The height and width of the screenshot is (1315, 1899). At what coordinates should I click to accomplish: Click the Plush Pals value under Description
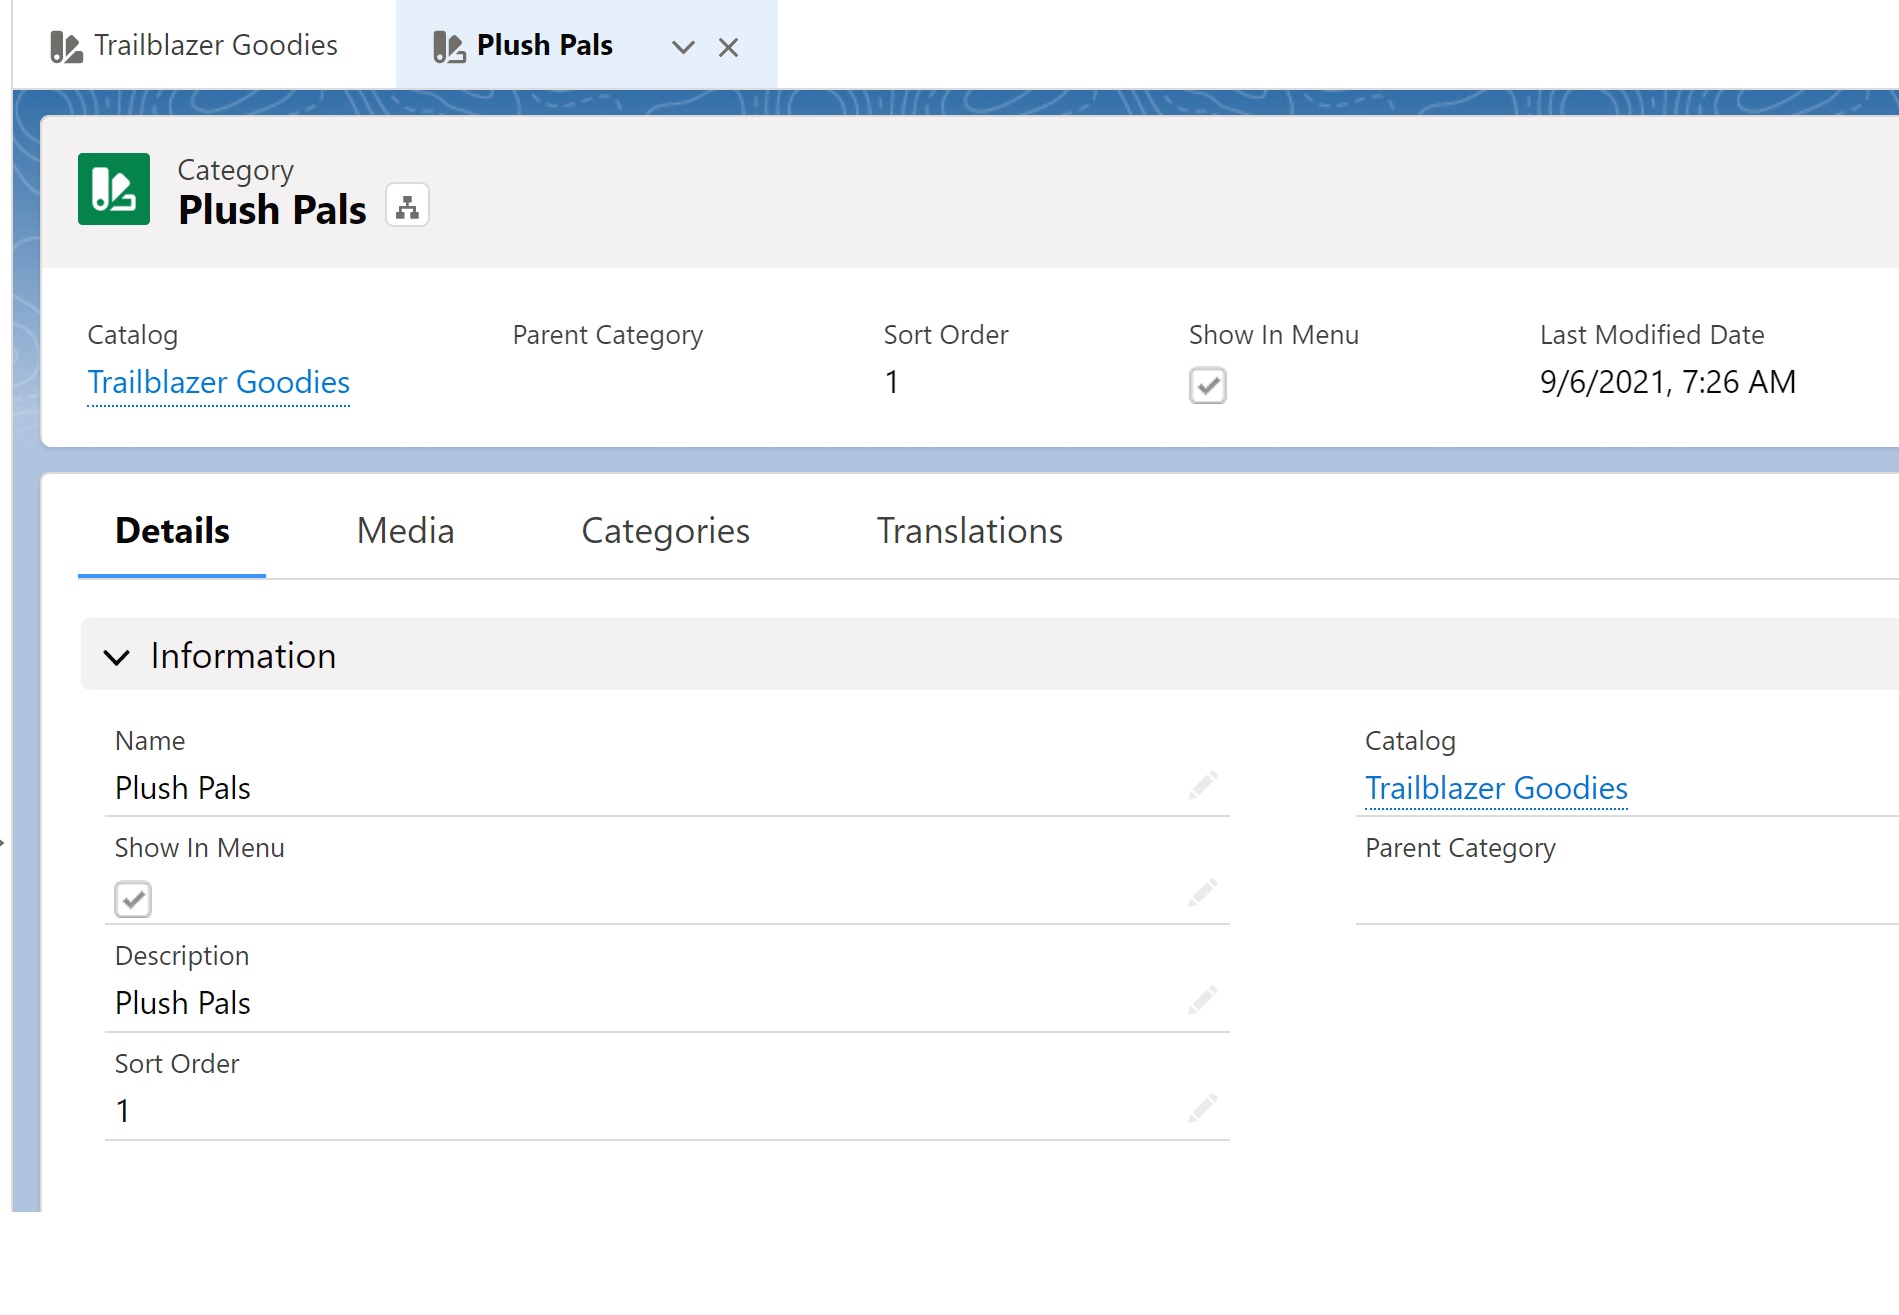click(x=182, y=1003)
